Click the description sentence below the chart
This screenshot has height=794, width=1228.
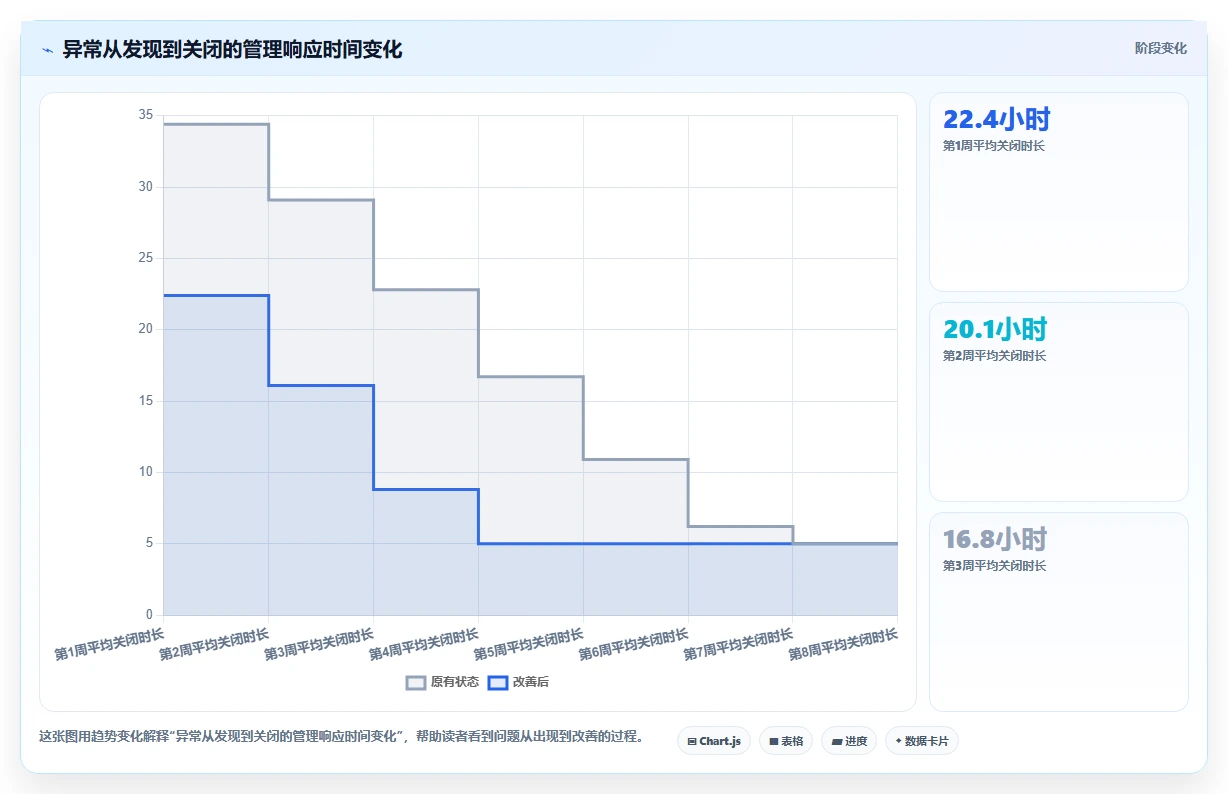click(x=341, y=737)
